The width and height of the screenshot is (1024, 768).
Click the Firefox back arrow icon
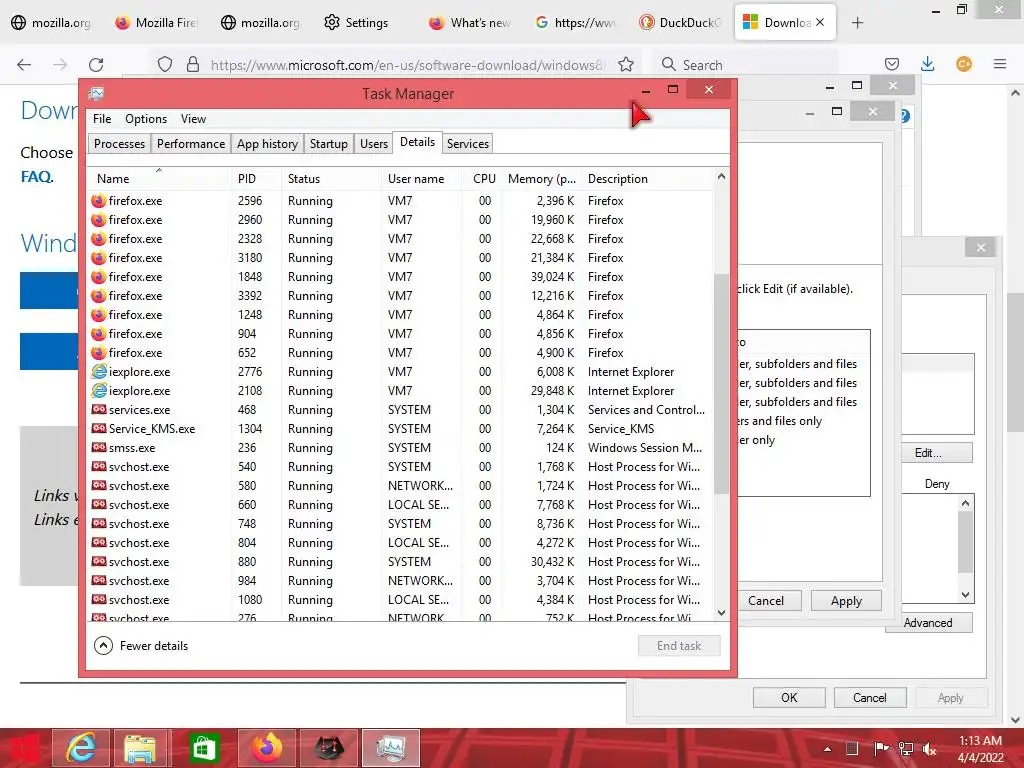pos(24,65)
